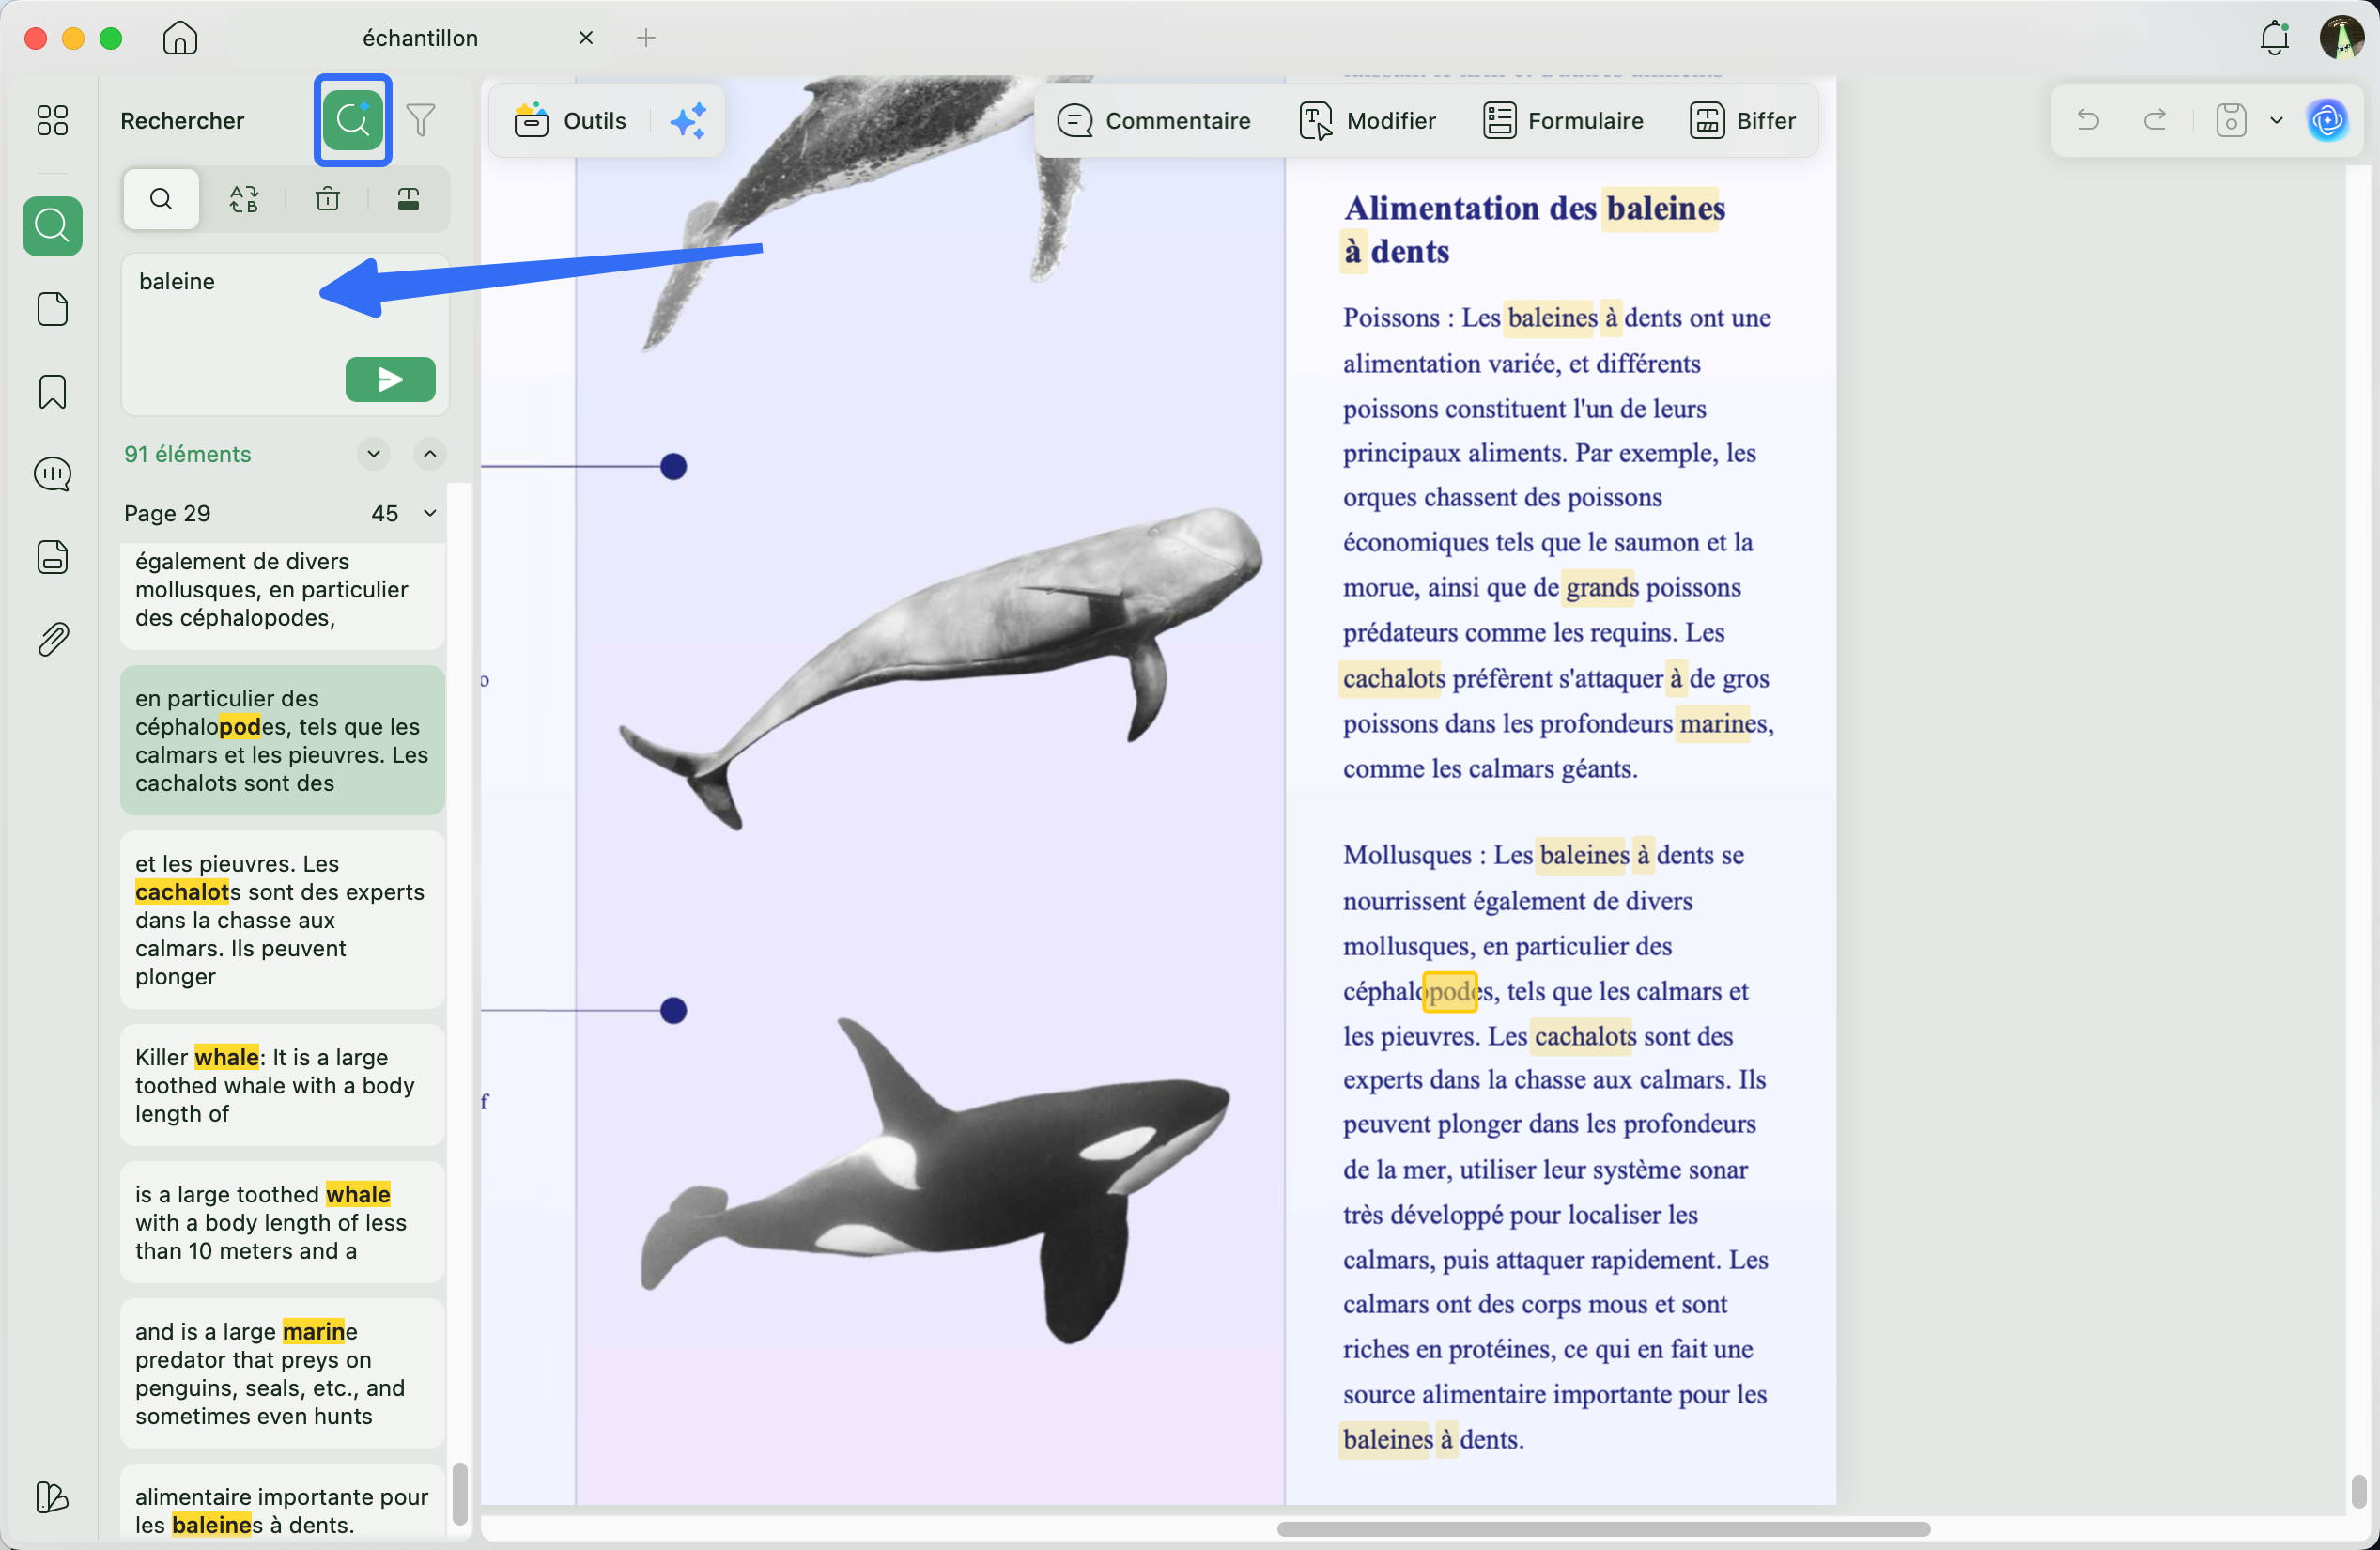Click the trash delete icon in search toolbar

pos(327,199)
